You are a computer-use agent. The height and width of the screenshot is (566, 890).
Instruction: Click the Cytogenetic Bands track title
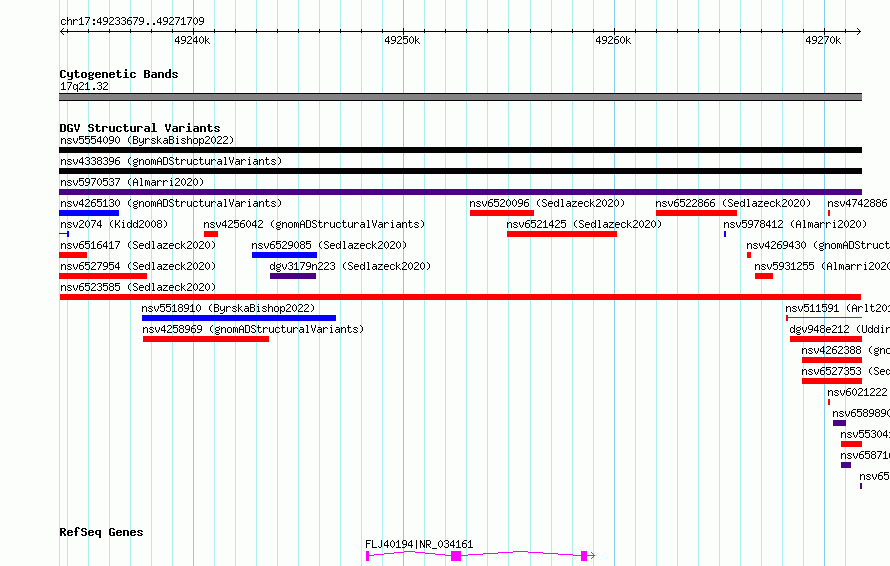(x=119, y=74)
